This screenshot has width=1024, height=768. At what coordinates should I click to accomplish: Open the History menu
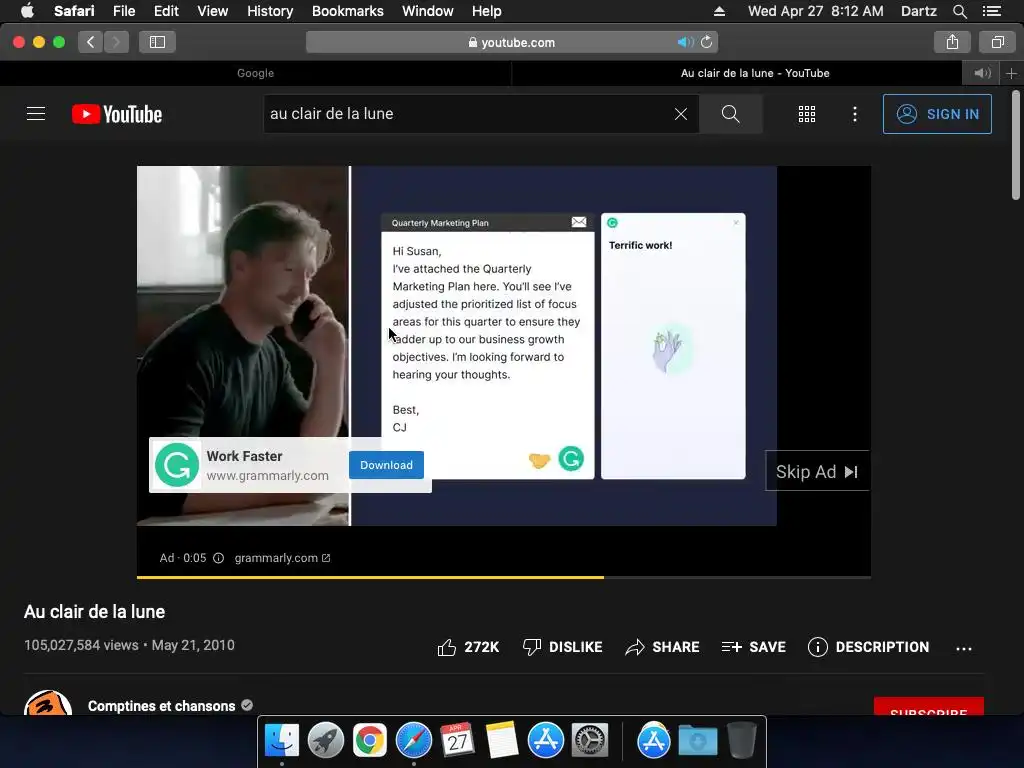pyautogui.click(x=270, y=11)
